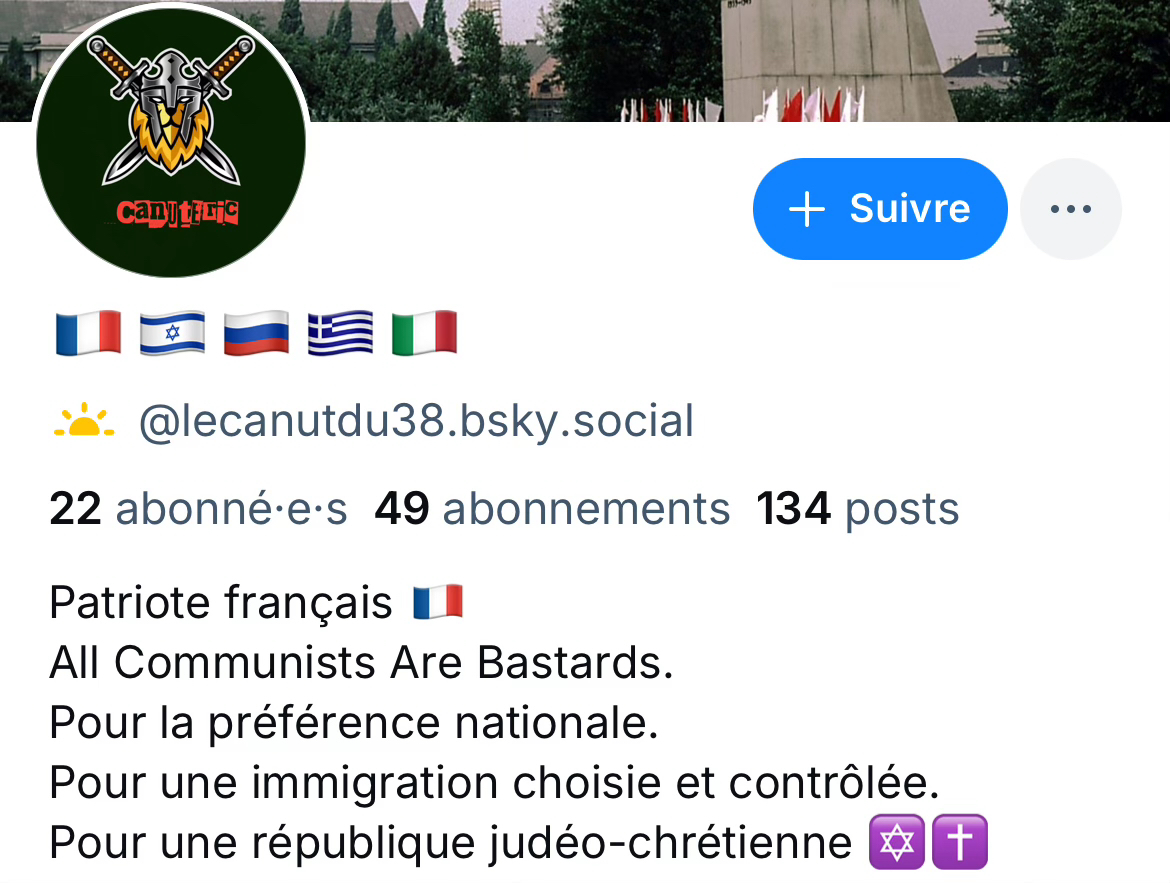
Task: Click the 134 posts count
Action: point(857,509)
